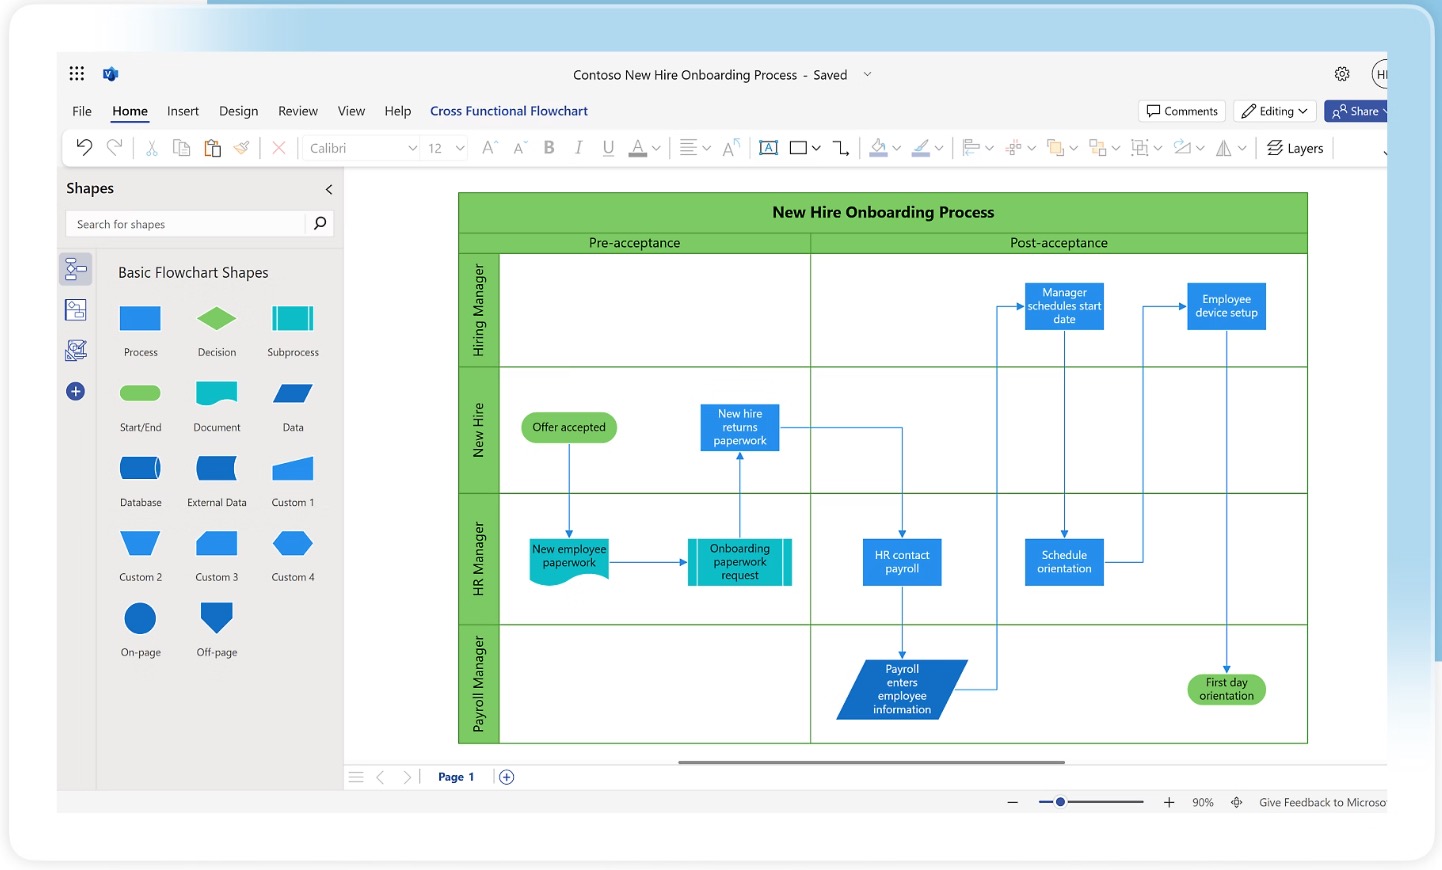Image resolution: width=1442 pixels, height=870 pixels.
Task: Click the Redo icon
Action: point(115,148)
